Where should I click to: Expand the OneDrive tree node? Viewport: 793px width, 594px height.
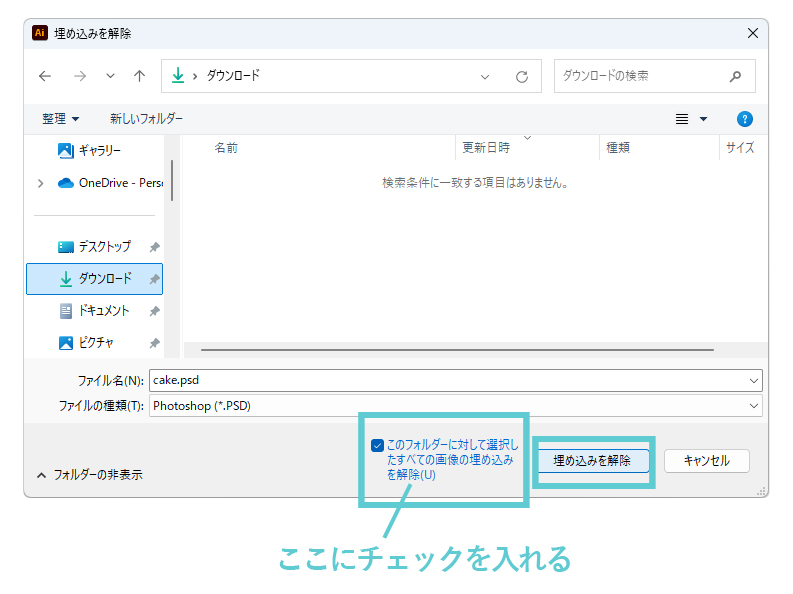tap(41, 183)
